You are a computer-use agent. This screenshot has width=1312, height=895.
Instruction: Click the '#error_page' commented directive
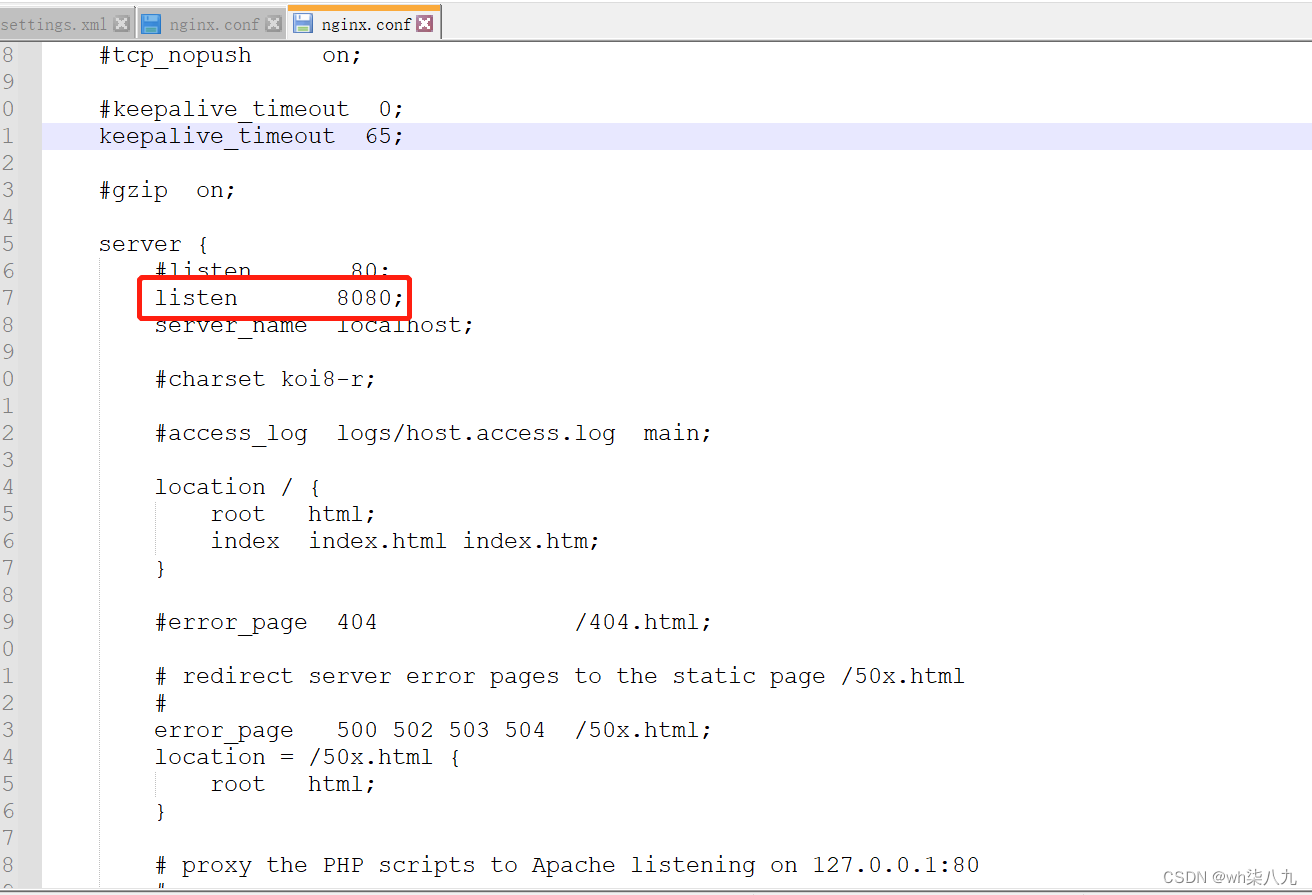tap(231, 623)
